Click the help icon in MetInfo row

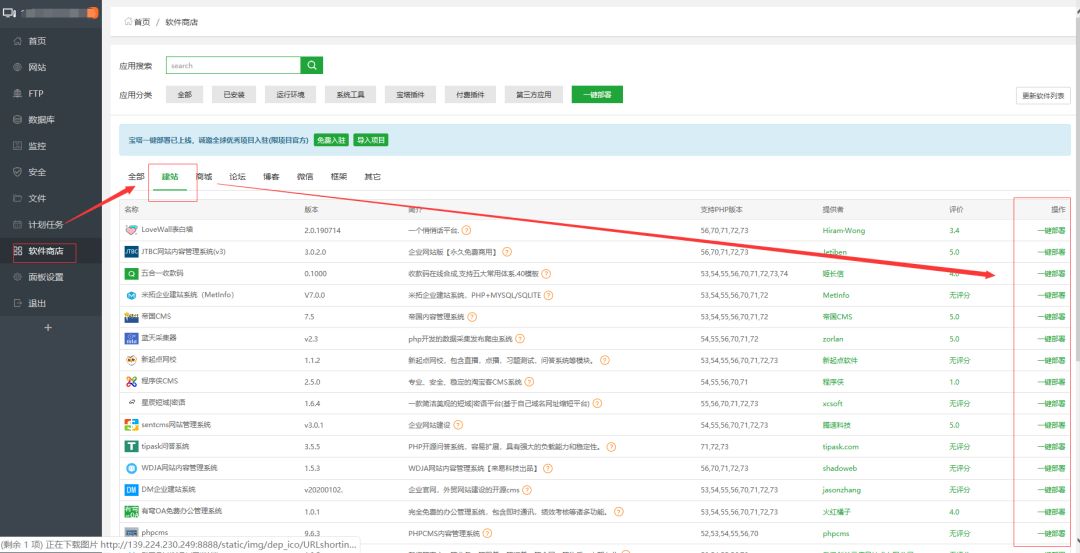pos(549,295)
